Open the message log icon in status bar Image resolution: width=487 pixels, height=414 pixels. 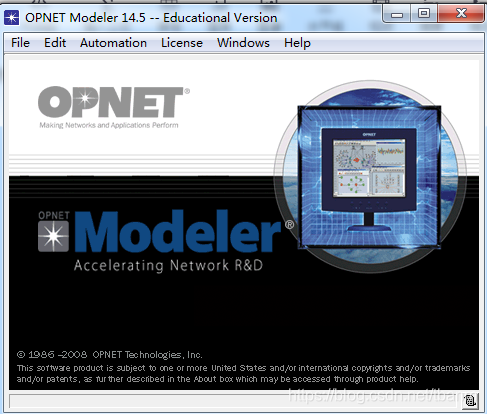(x=470, y=400)
